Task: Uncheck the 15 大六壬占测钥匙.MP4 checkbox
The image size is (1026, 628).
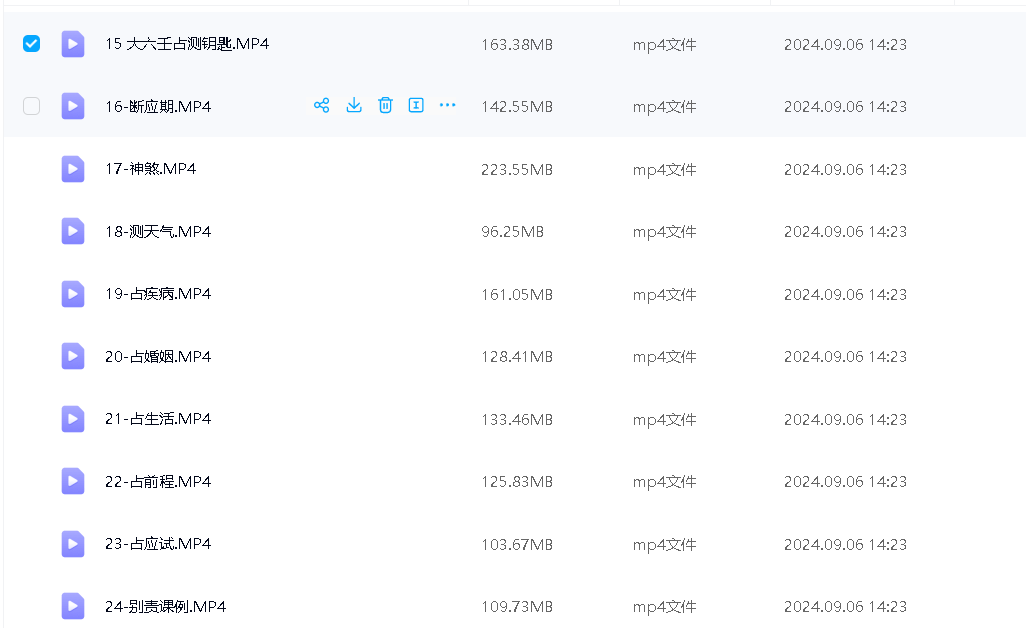Action: coord(32,43)
